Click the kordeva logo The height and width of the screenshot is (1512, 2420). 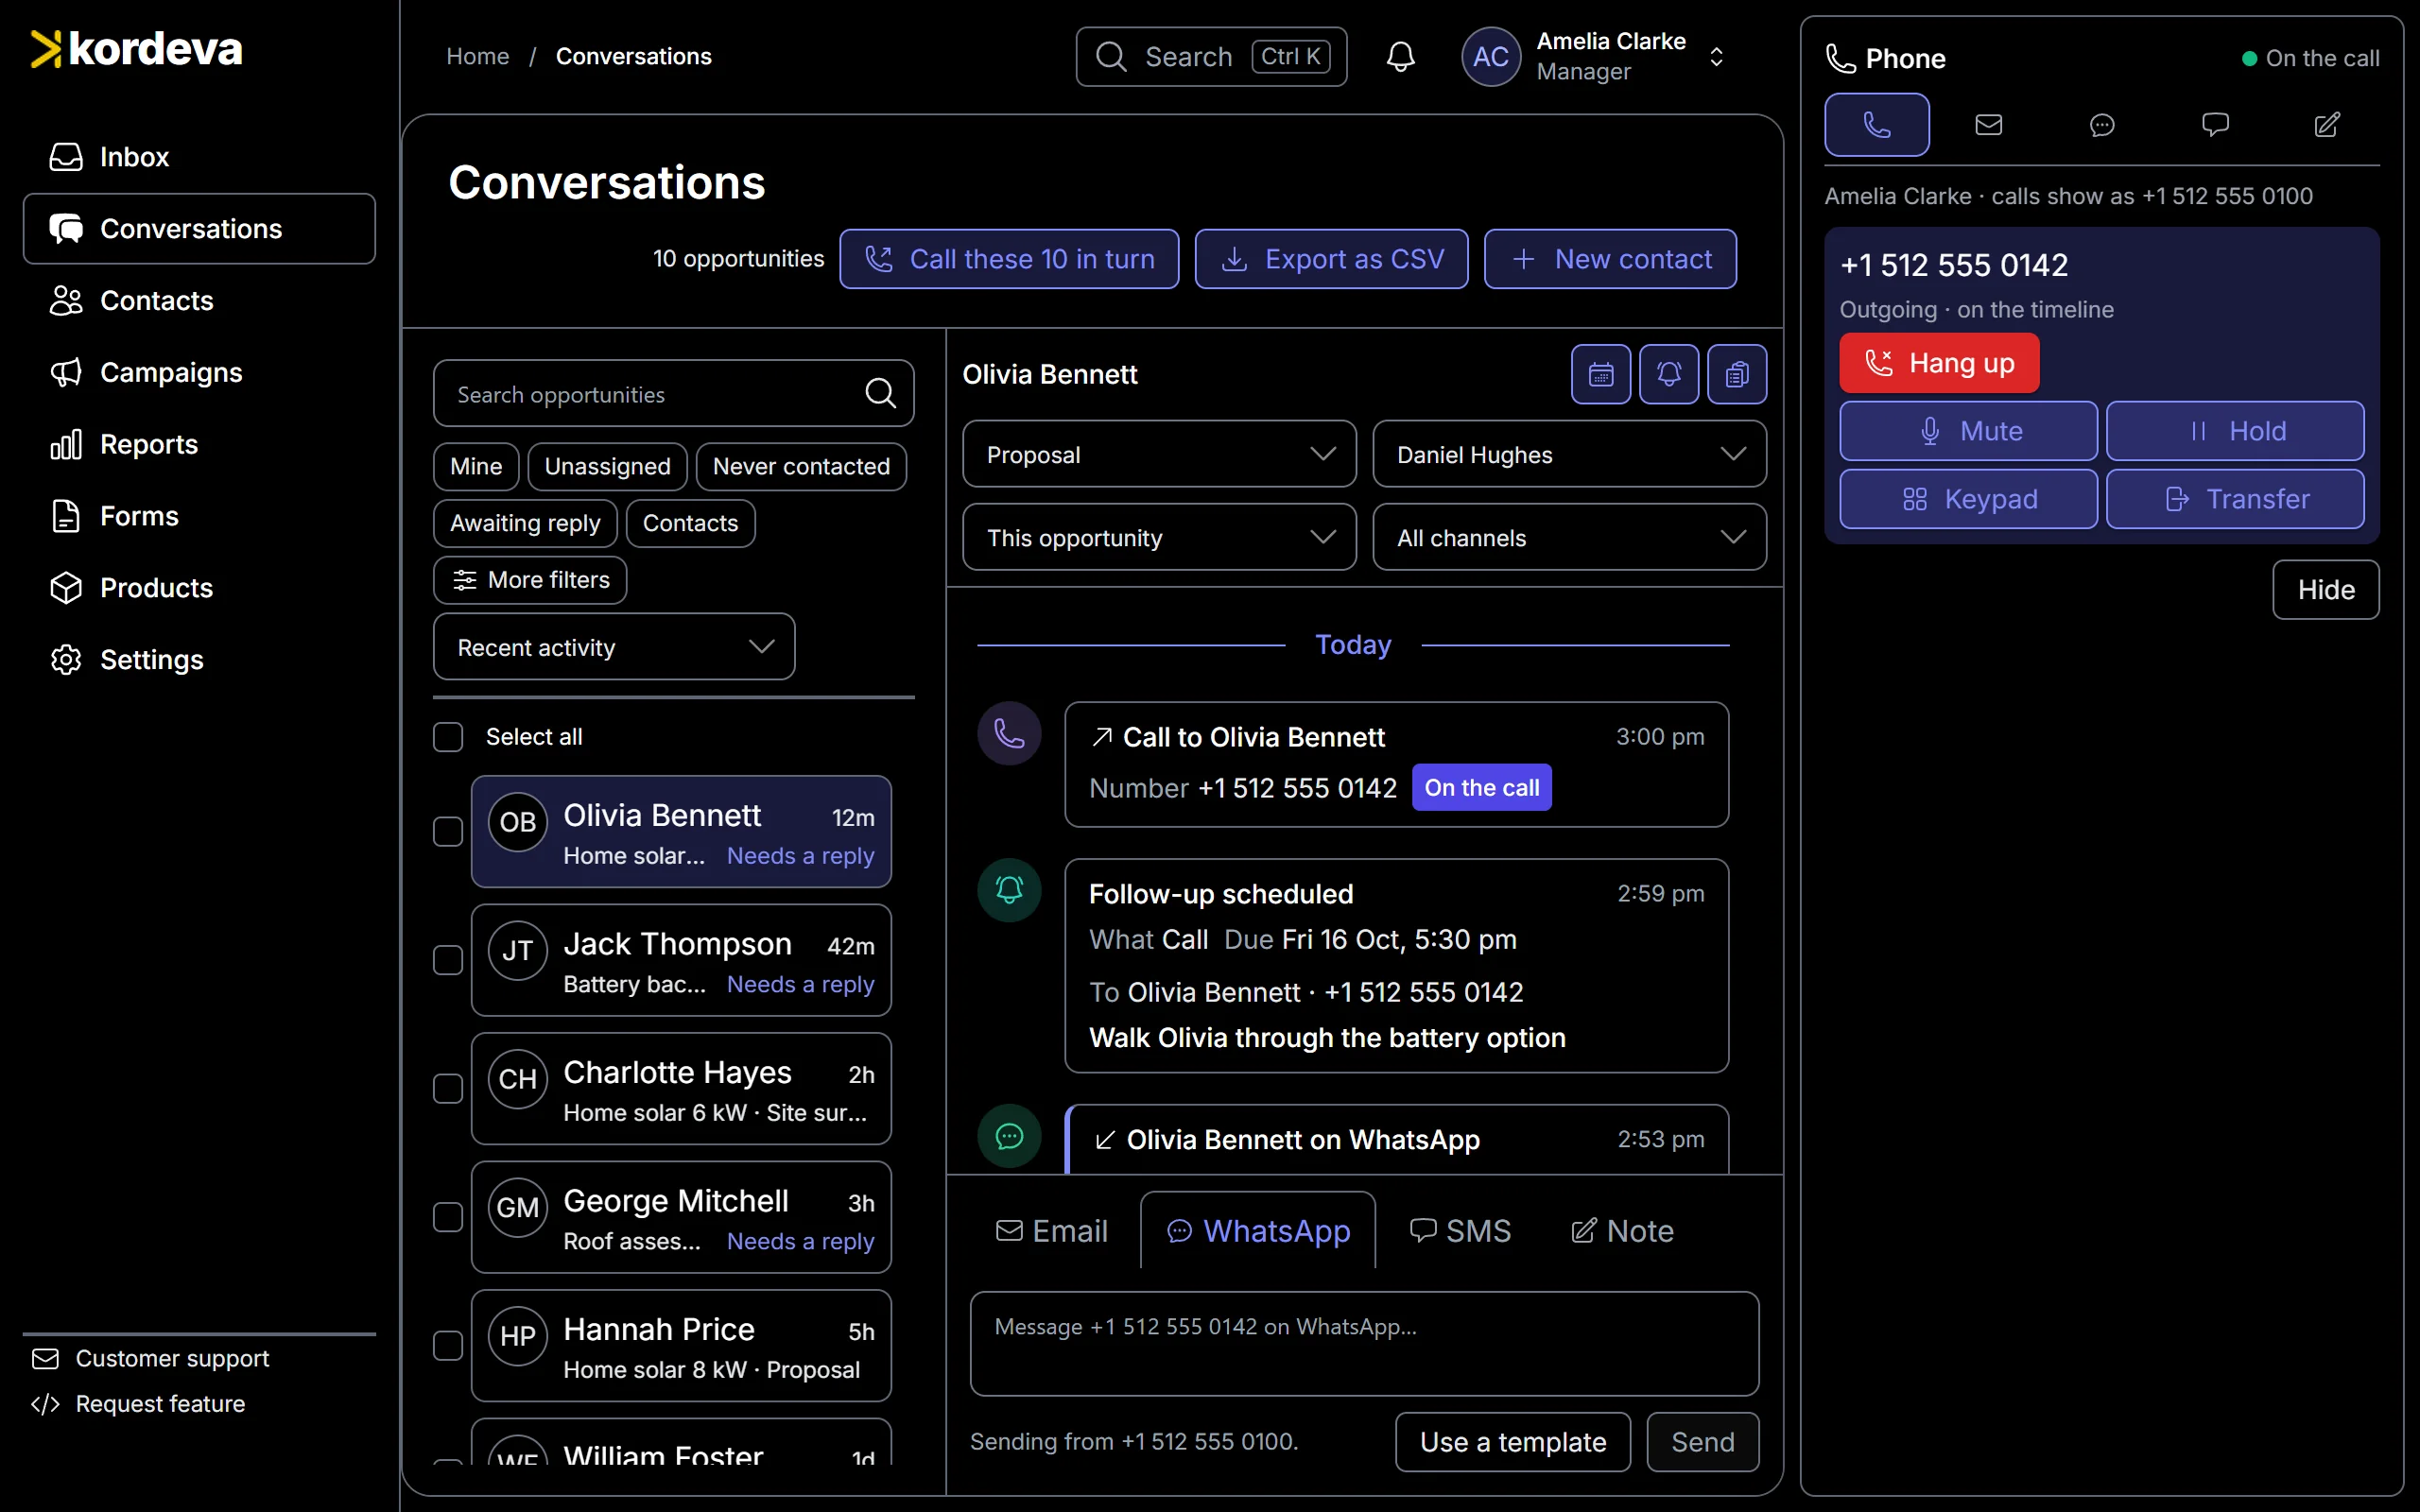tap(137, 49)
